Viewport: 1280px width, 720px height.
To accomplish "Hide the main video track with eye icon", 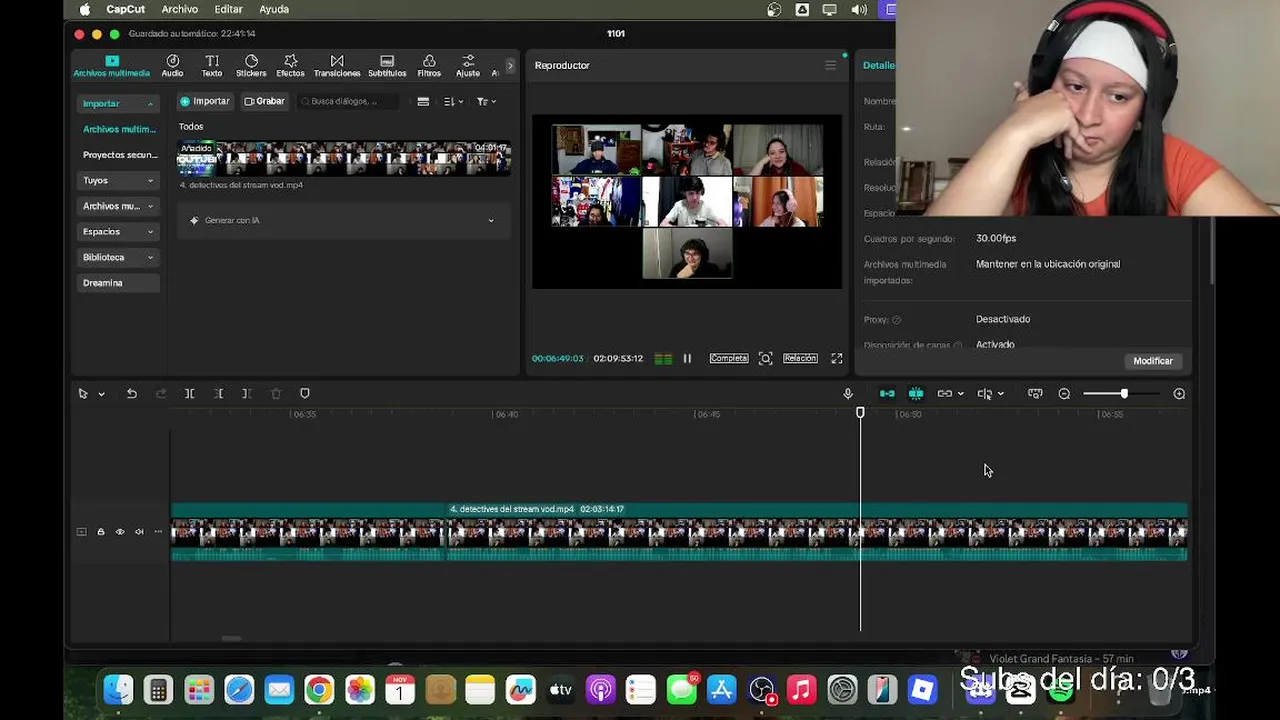I will pos(120,532).
